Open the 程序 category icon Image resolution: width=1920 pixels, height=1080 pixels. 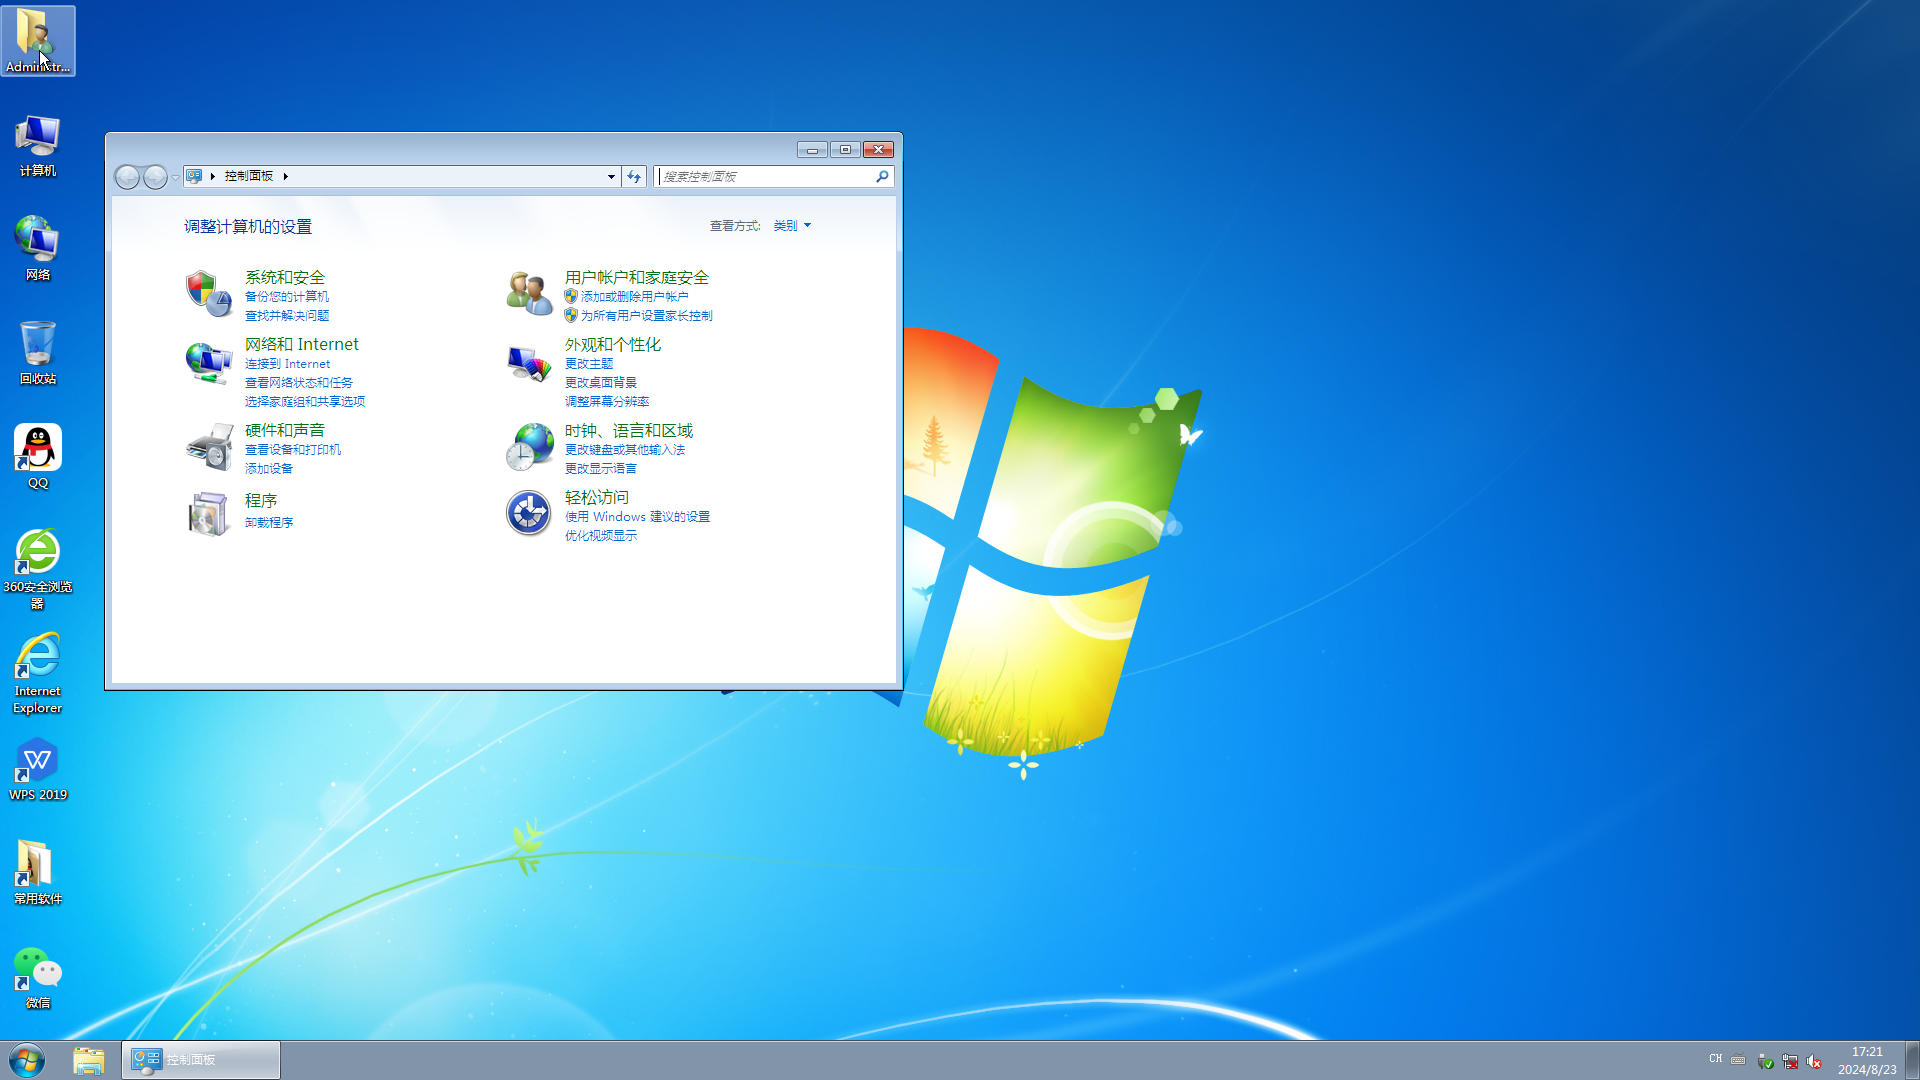coord(208,514)
